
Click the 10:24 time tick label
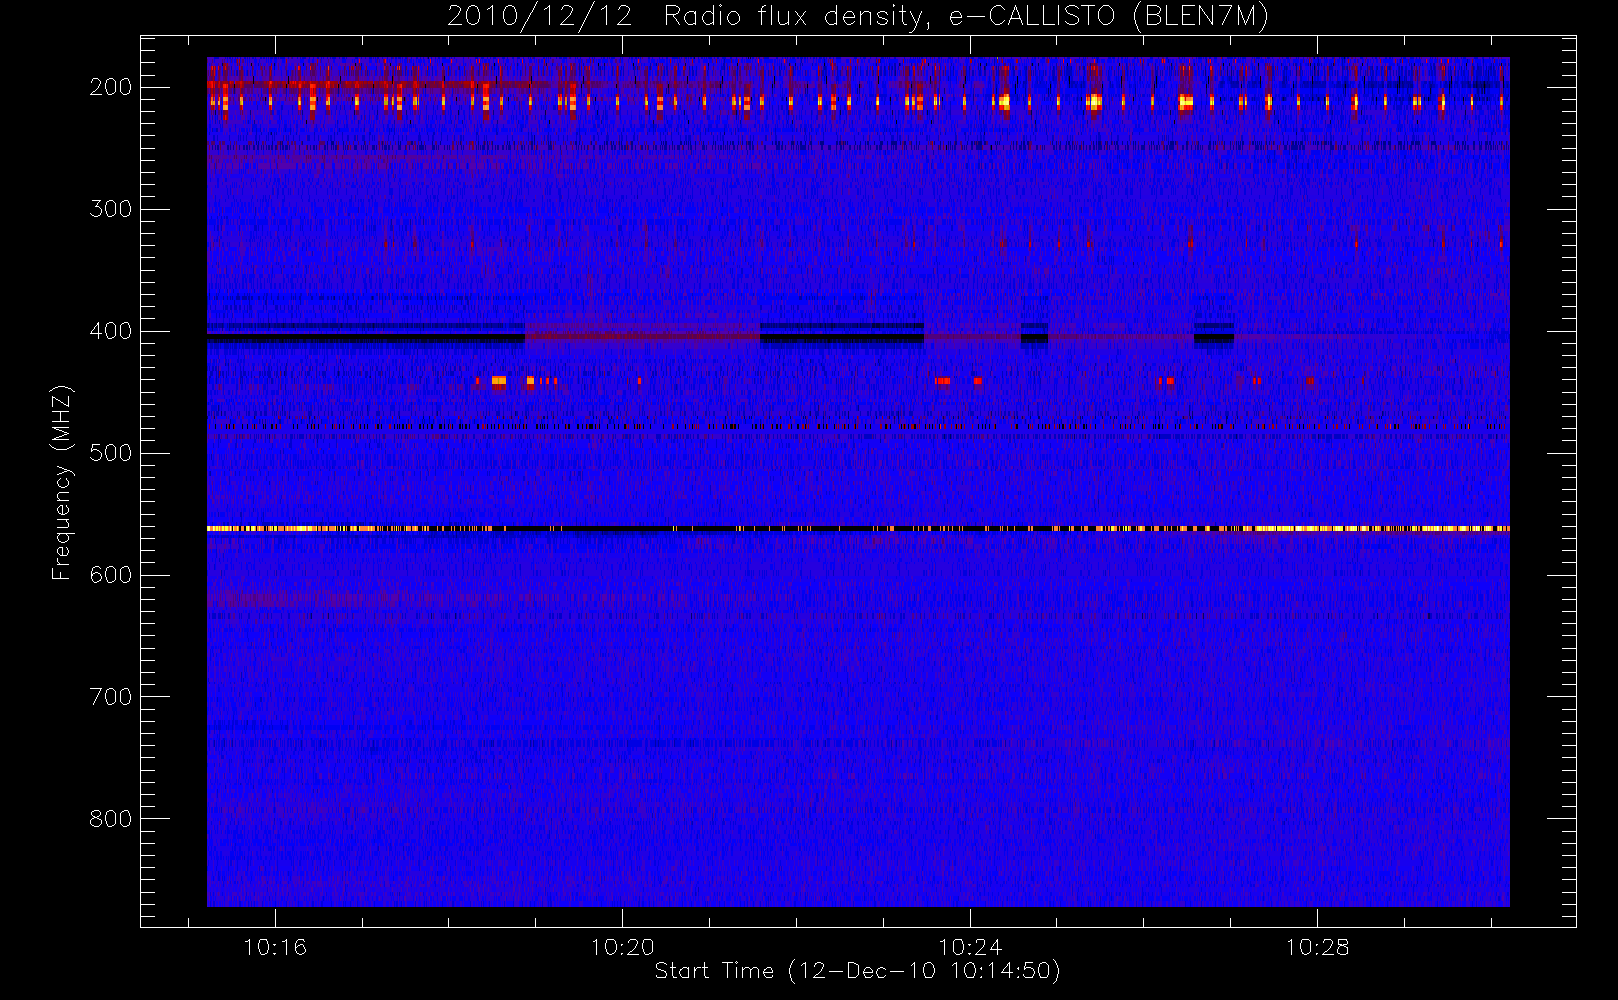[x=969, y=946]
